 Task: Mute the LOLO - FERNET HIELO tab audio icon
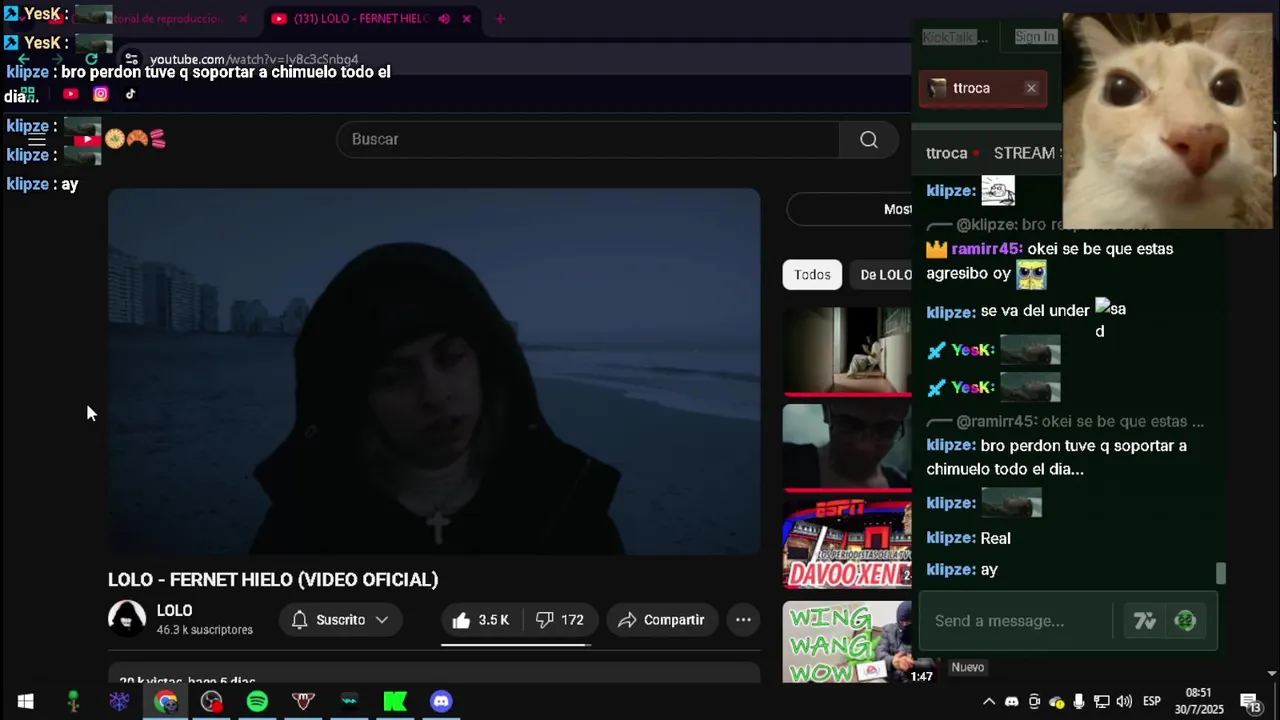[x=444, y=19]
